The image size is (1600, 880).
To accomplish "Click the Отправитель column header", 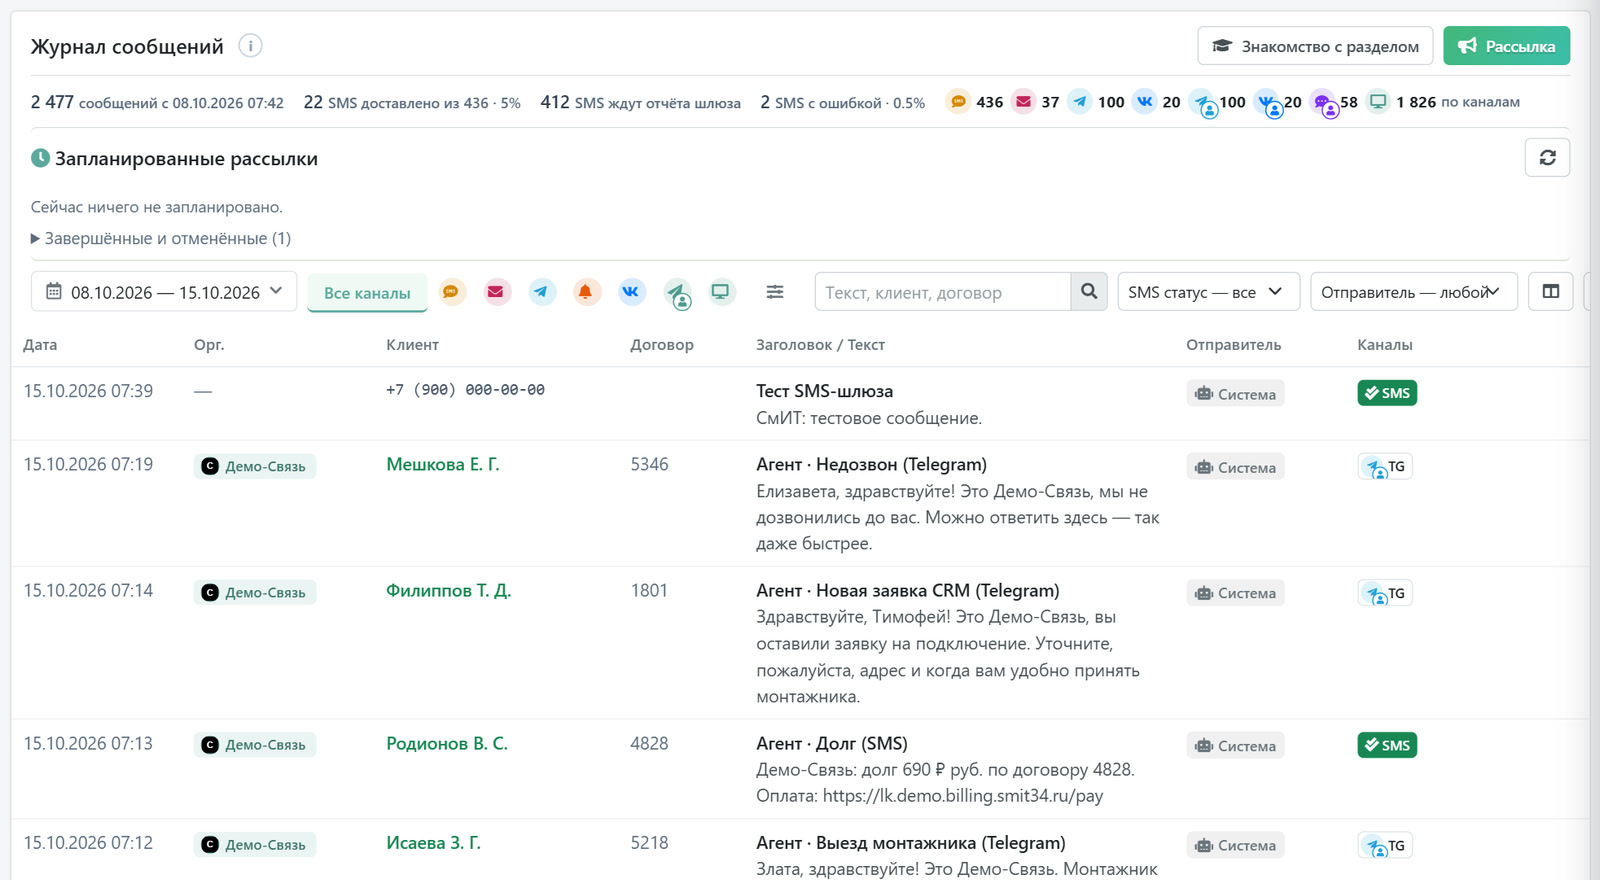I will (x=1233, y=345).
